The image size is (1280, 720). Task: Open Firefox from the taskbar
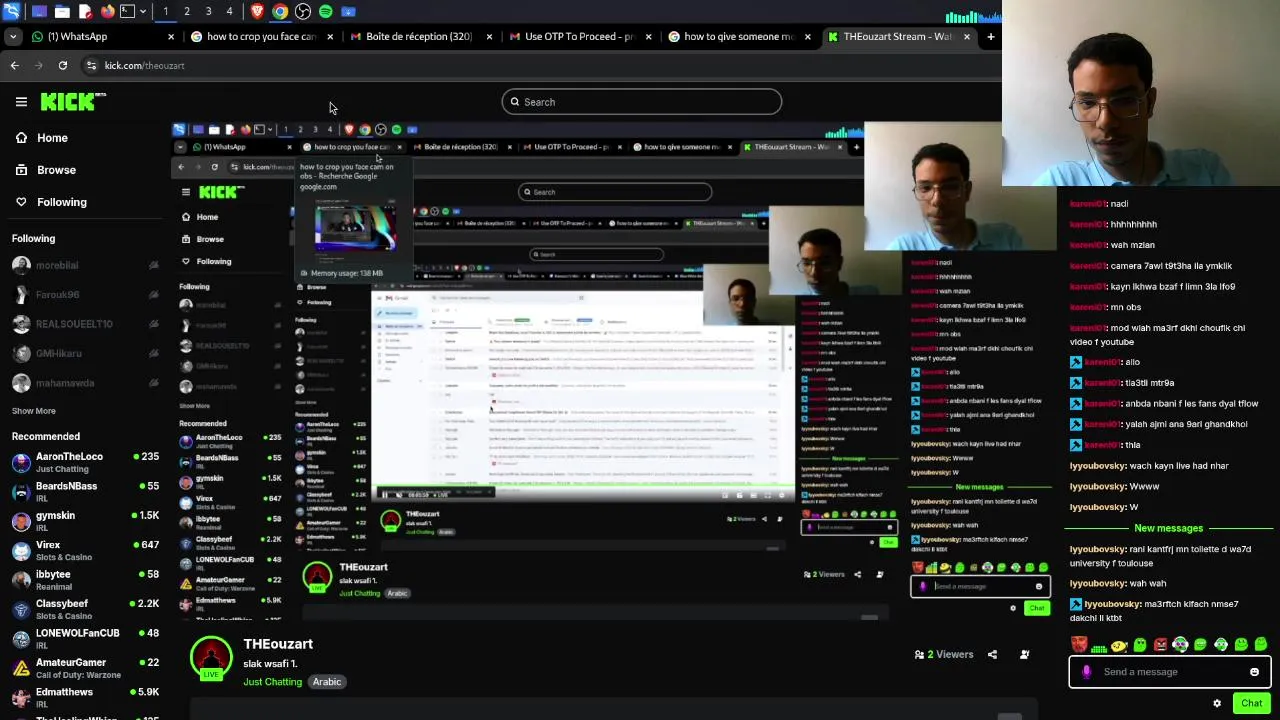tap(107, 12)
